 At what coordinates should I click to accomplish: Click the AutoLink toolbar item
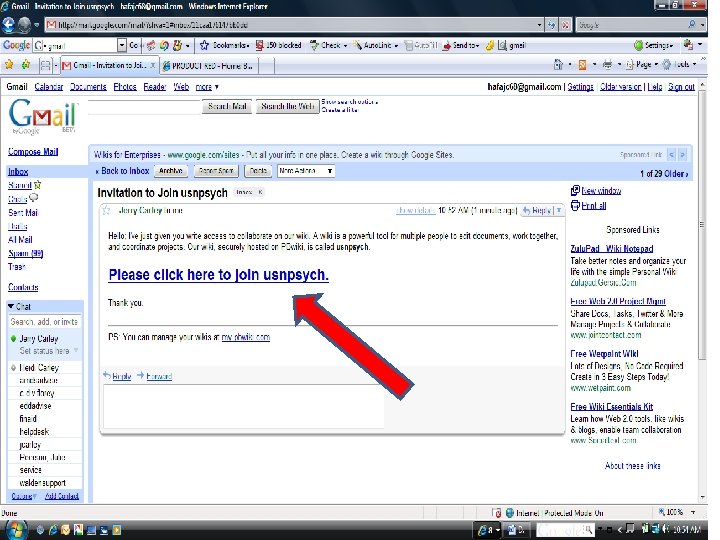(x=375, y=45)
